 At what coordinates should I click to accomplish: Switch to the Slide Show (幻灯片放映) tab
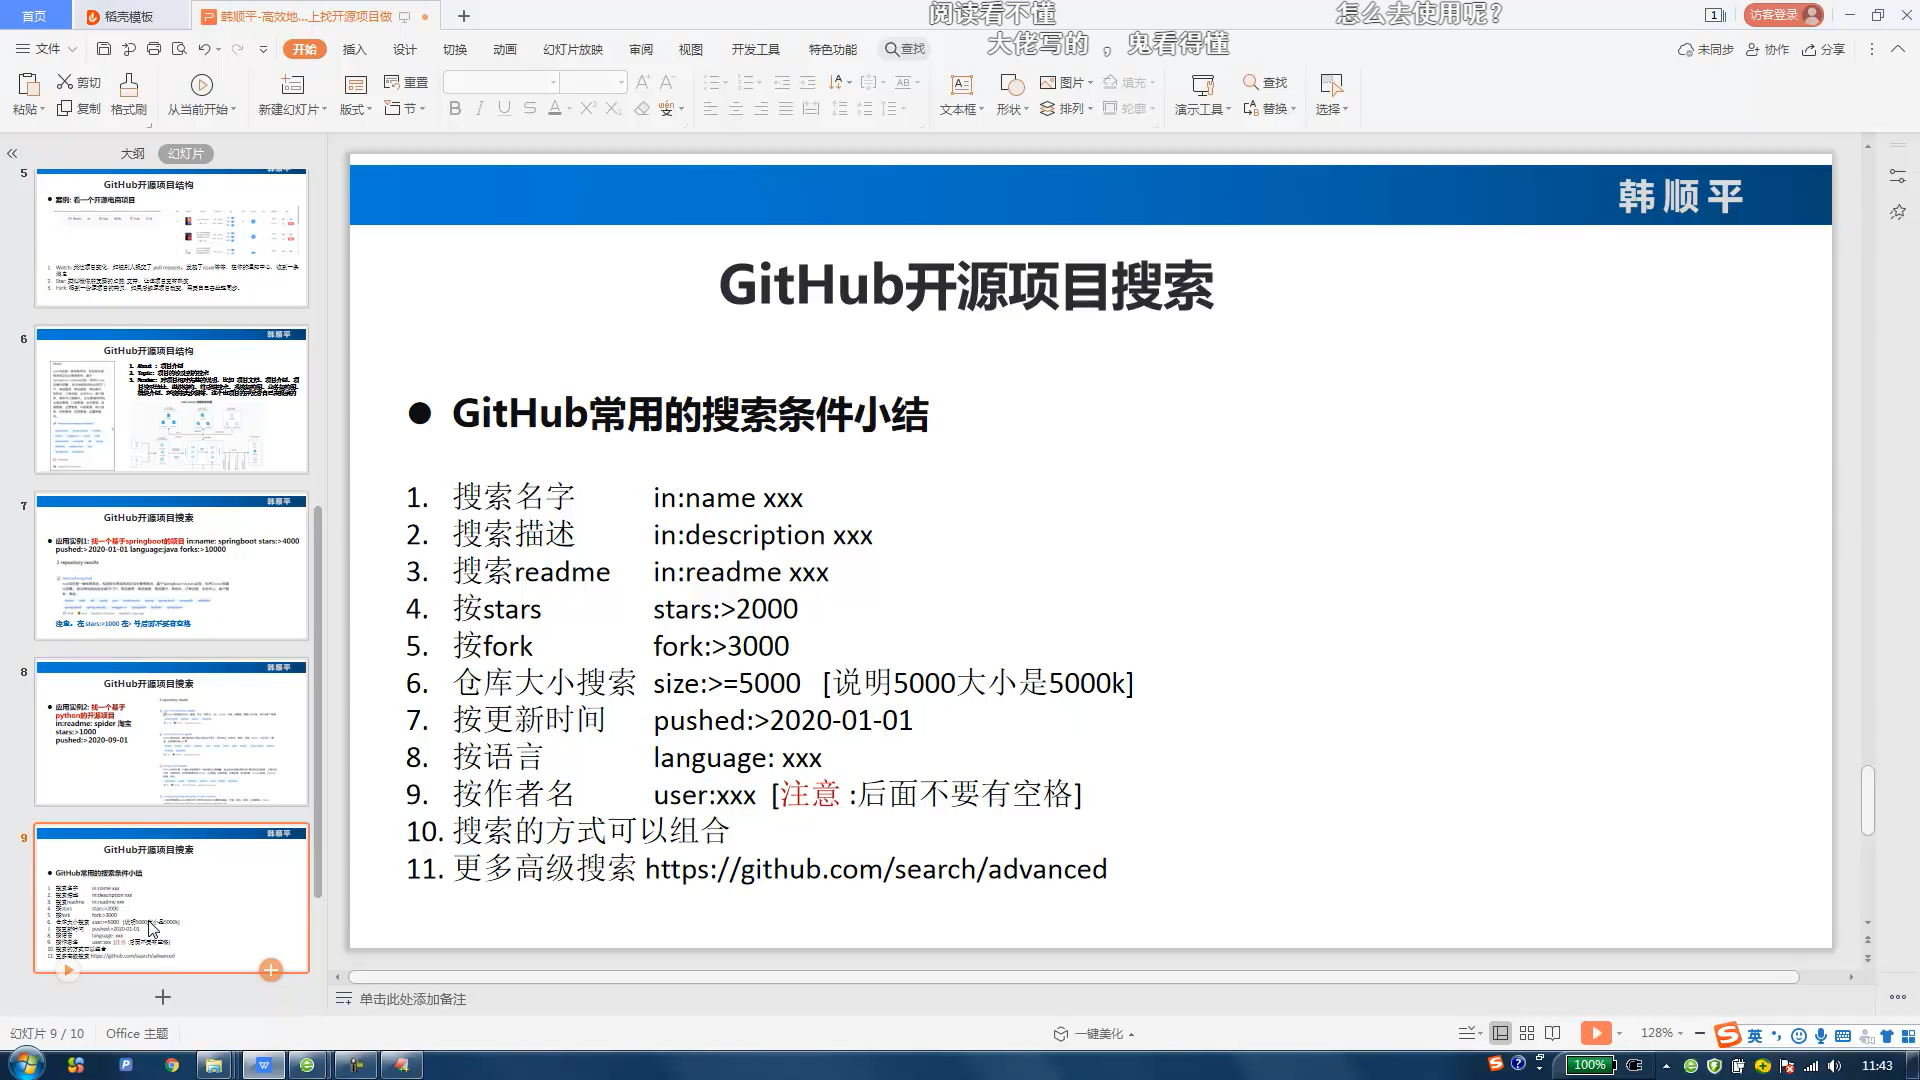coord(573,49)
